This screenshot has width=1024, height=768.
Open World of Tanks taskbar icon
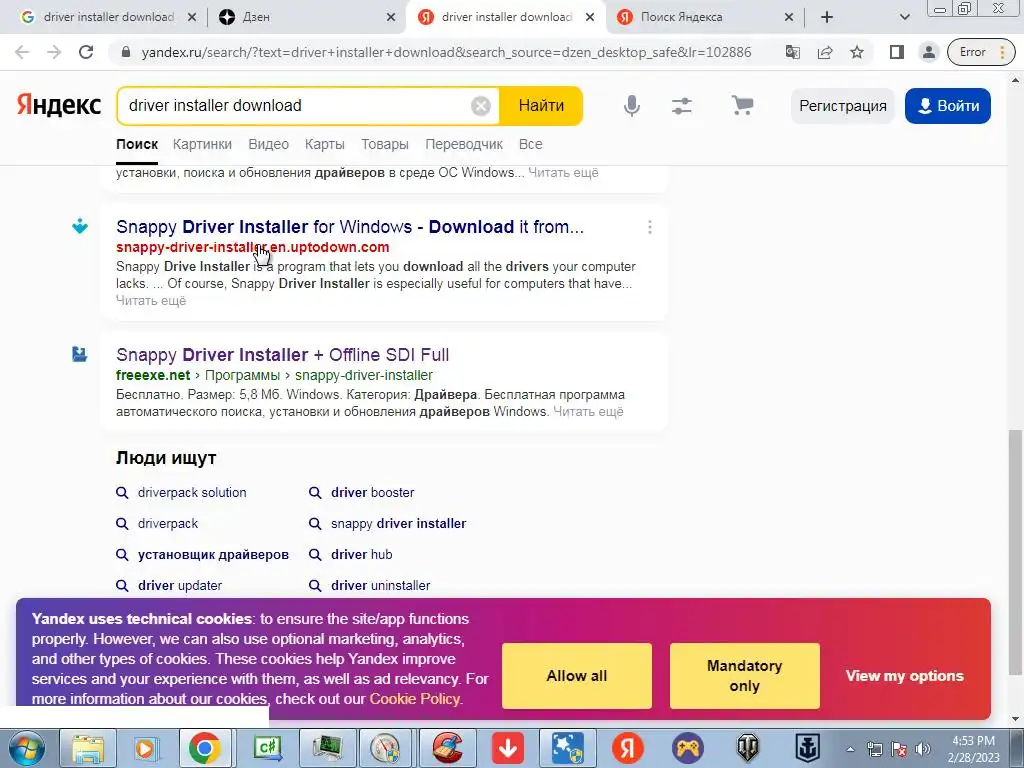747,748
